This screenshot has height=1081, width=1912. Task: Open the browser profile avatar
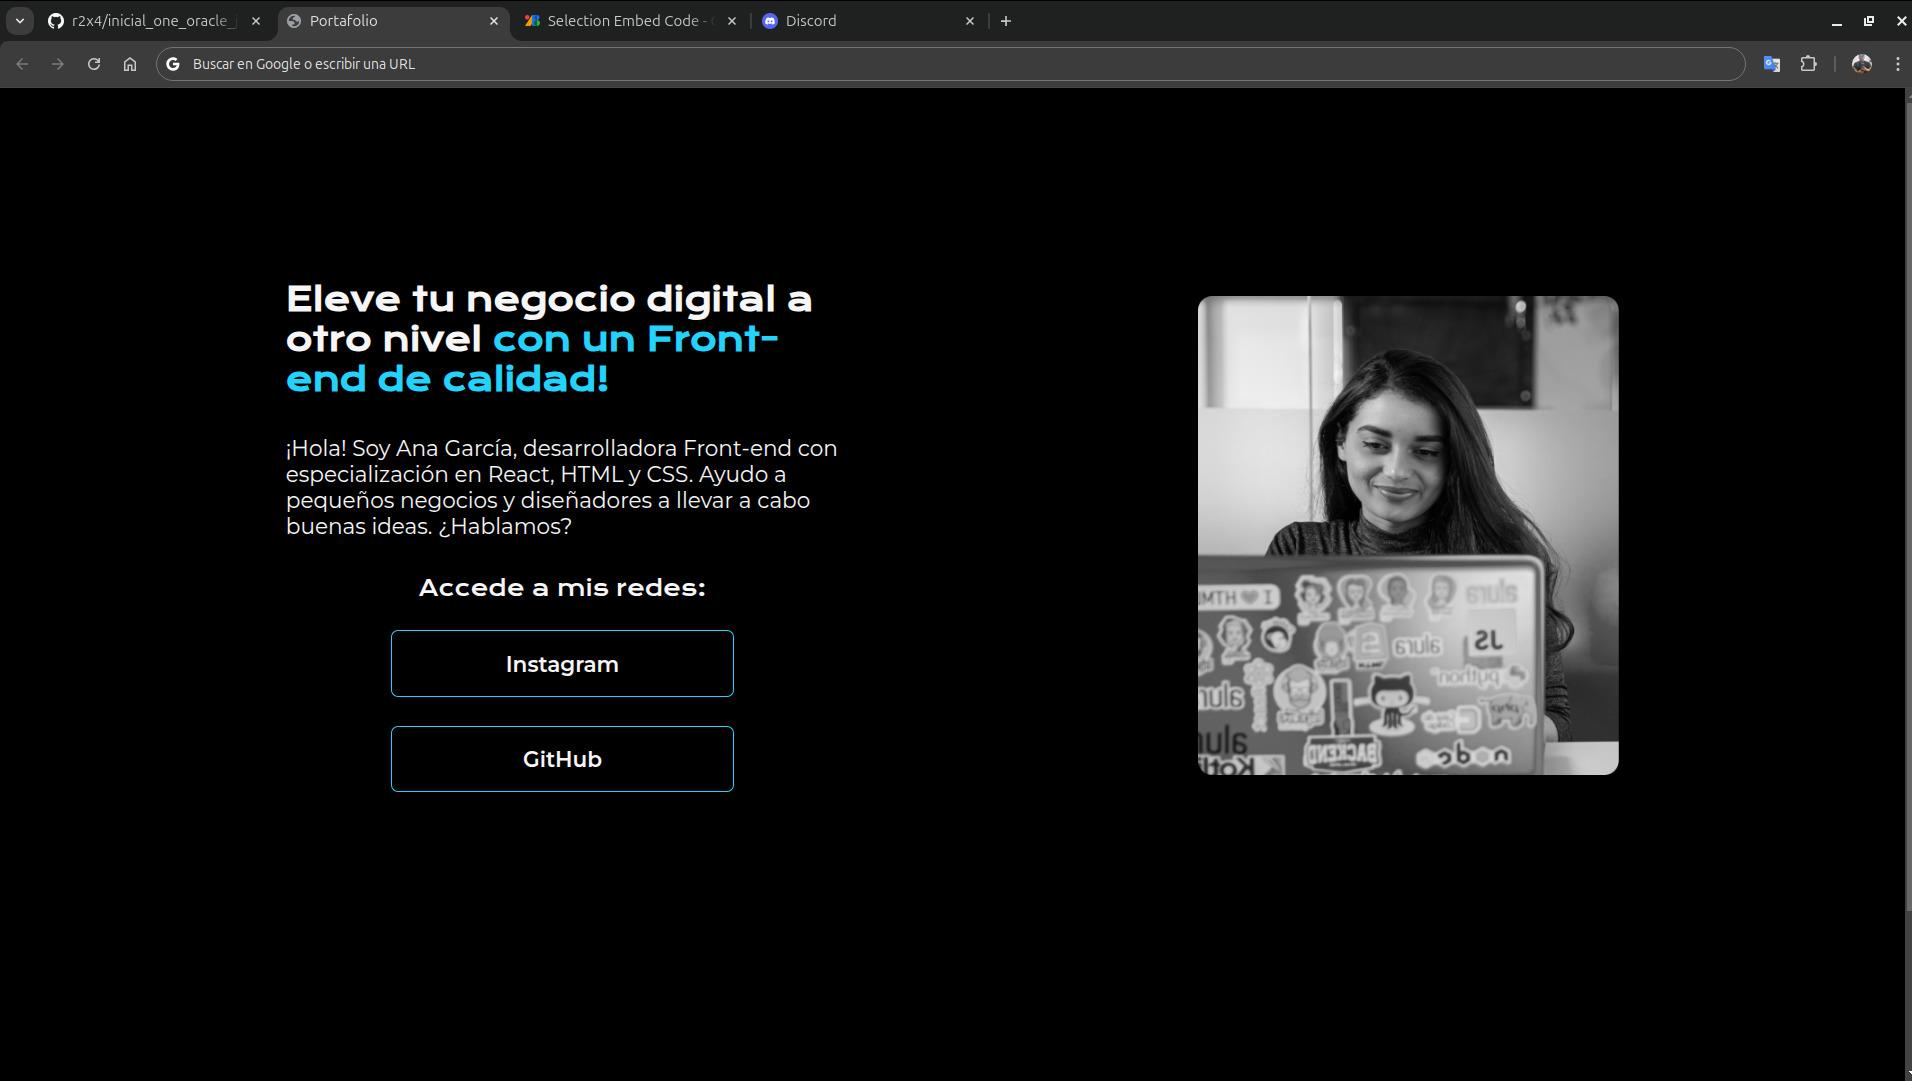click(1861, 64)
